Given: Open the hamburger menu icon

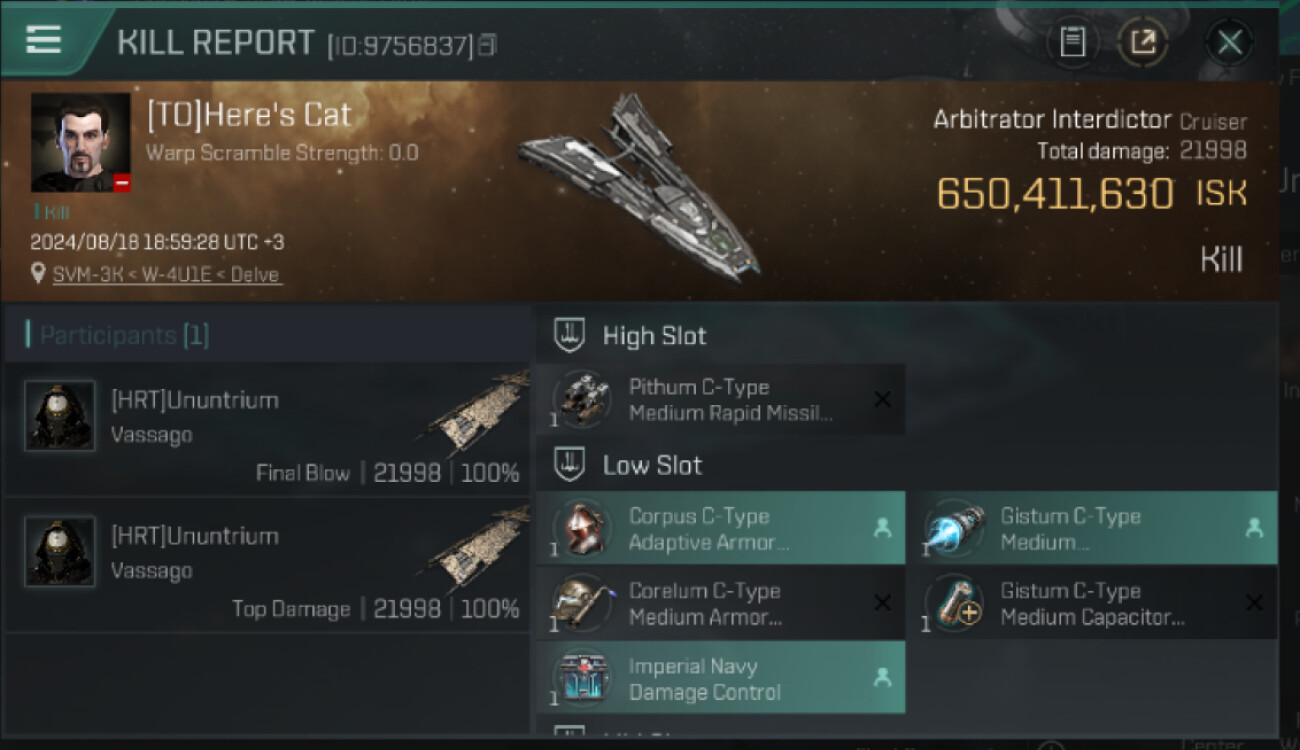Looking at the screenshot, I should pos(44,40).
